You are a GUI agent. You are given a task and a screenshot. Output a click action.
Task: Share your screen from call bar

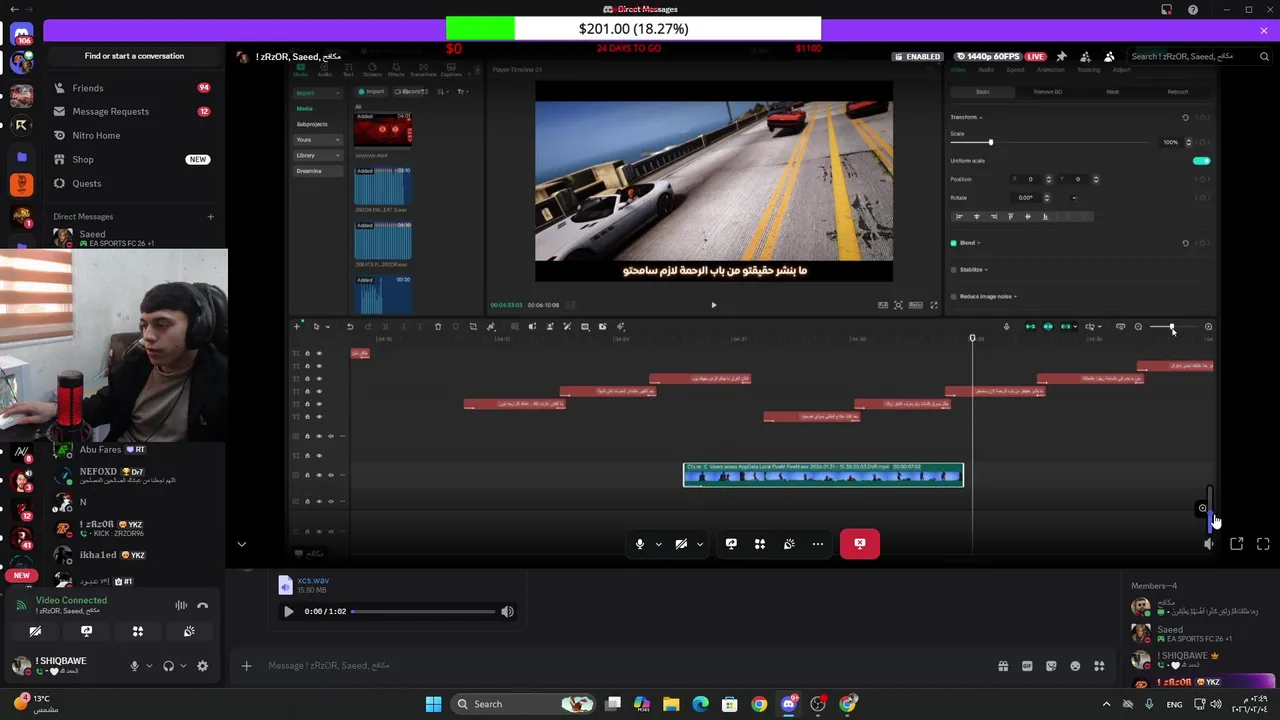pos(731,544)
